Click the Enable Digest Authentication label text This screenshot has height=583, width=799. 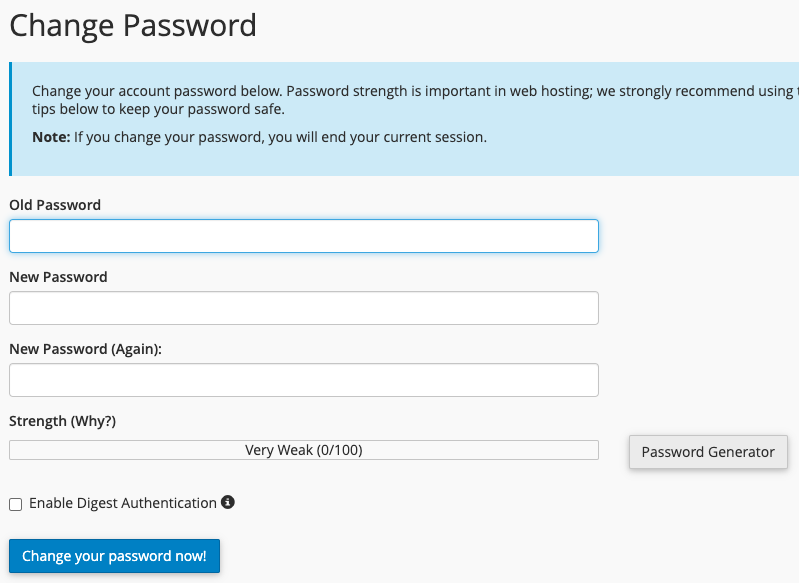coord(123,503)
